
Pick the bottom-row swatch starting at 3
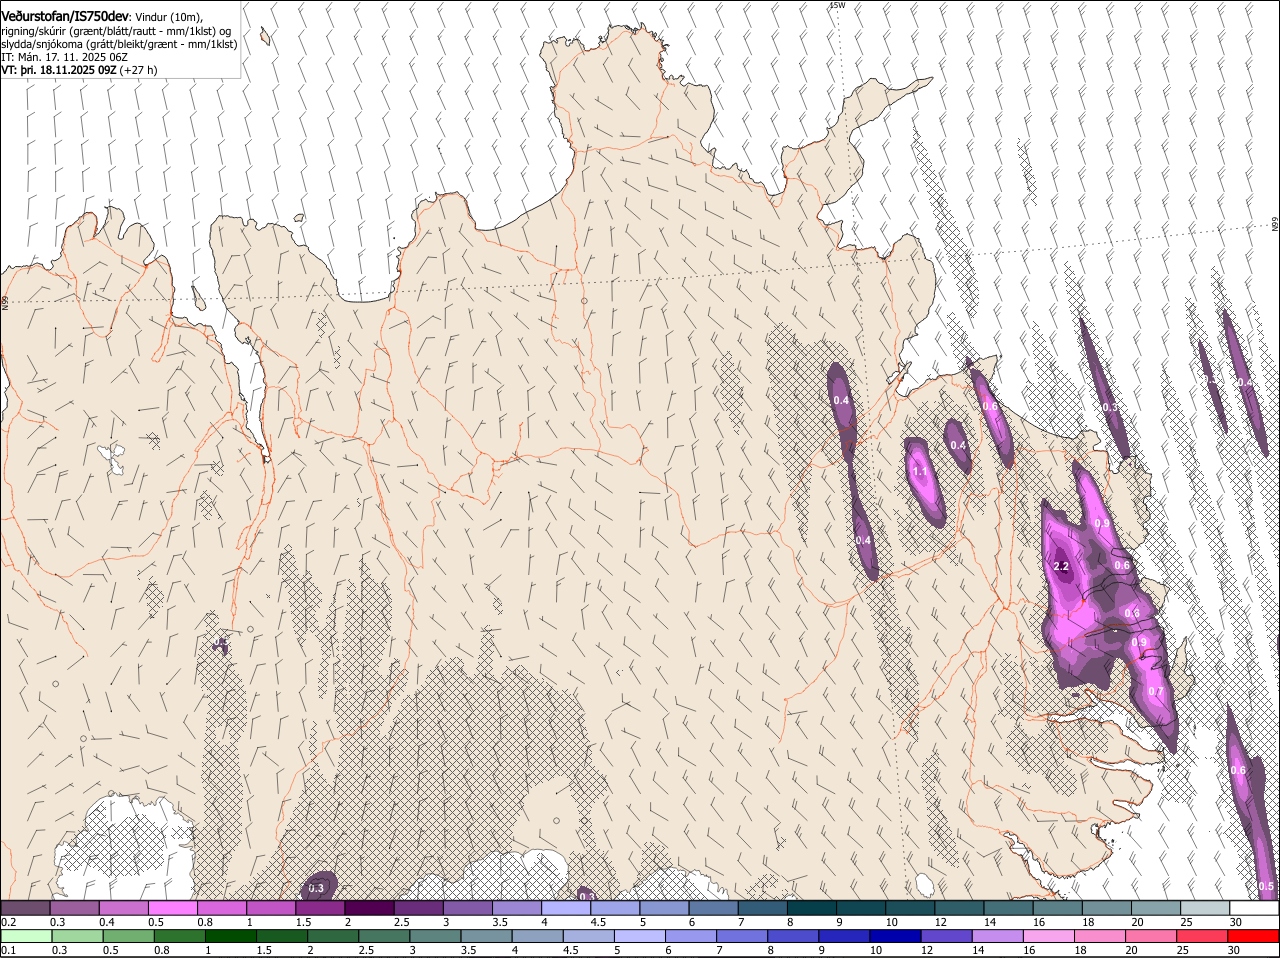(x=435, y=936)
